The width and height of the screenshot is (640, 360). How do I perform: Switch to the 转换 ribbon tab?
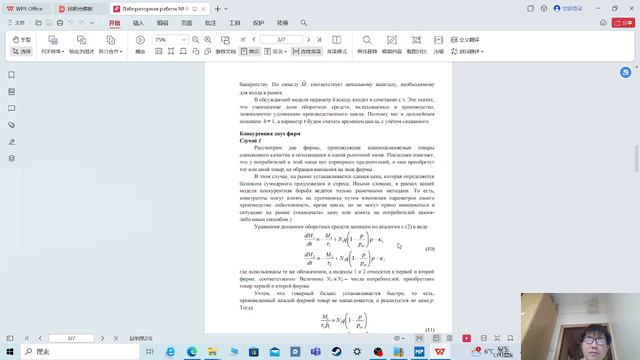click(x=282, y=23)
